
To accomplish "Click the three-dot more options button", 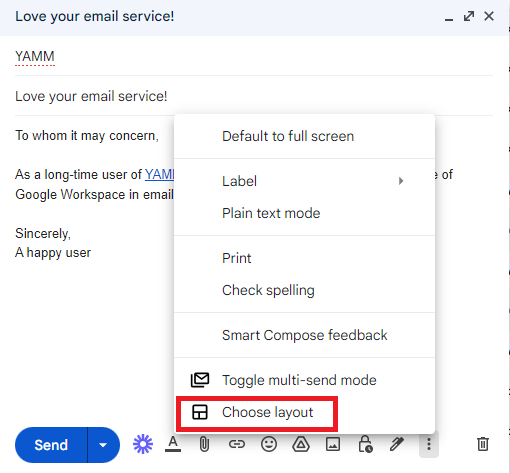I will coord(429,444).
